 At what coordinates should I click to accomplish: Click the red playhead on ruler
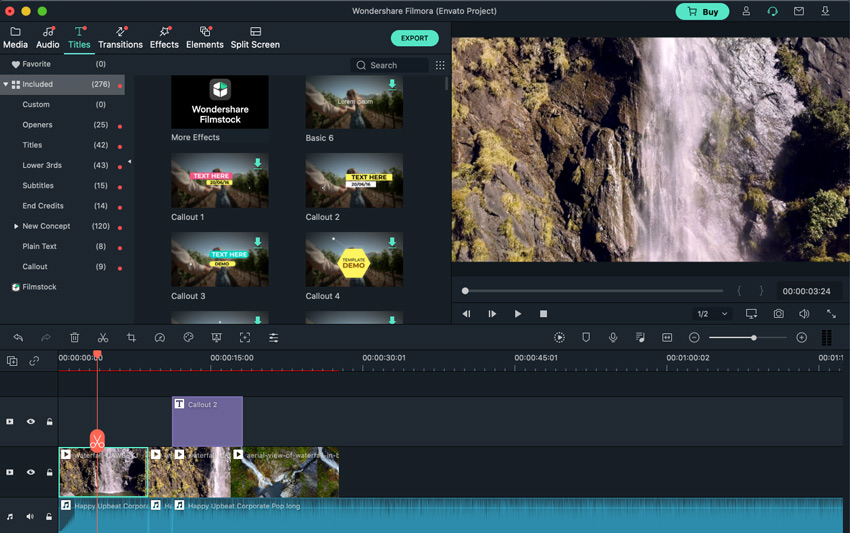97,356
